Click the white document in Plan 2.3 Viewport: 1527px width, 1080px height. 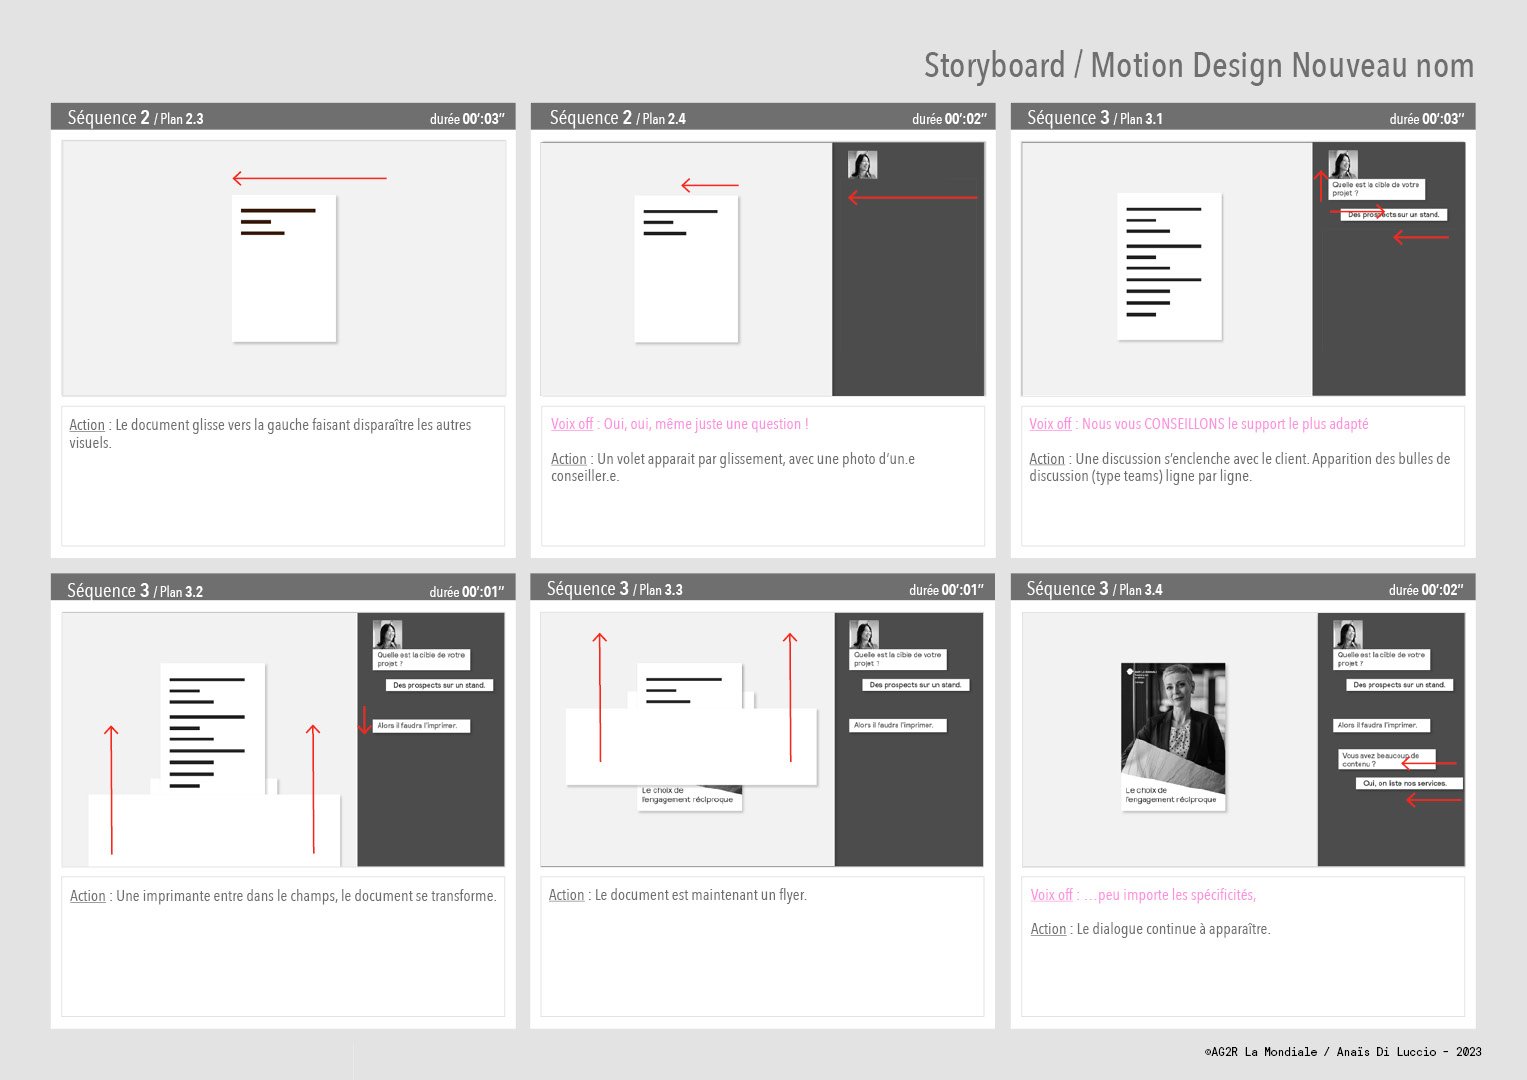(x=284, y=269)
